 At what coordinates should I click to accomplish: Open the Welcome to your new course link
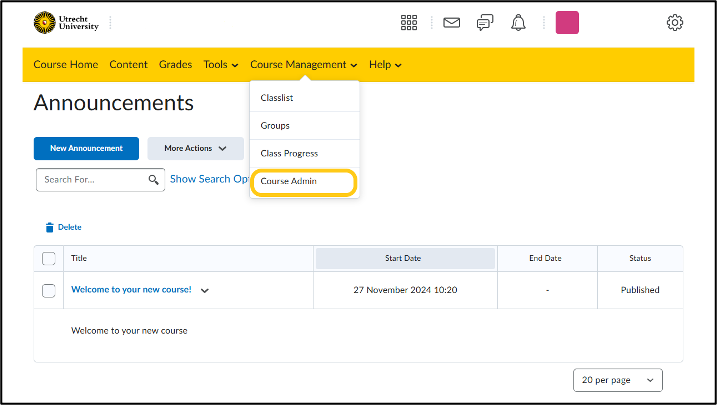tap(131, 290)
